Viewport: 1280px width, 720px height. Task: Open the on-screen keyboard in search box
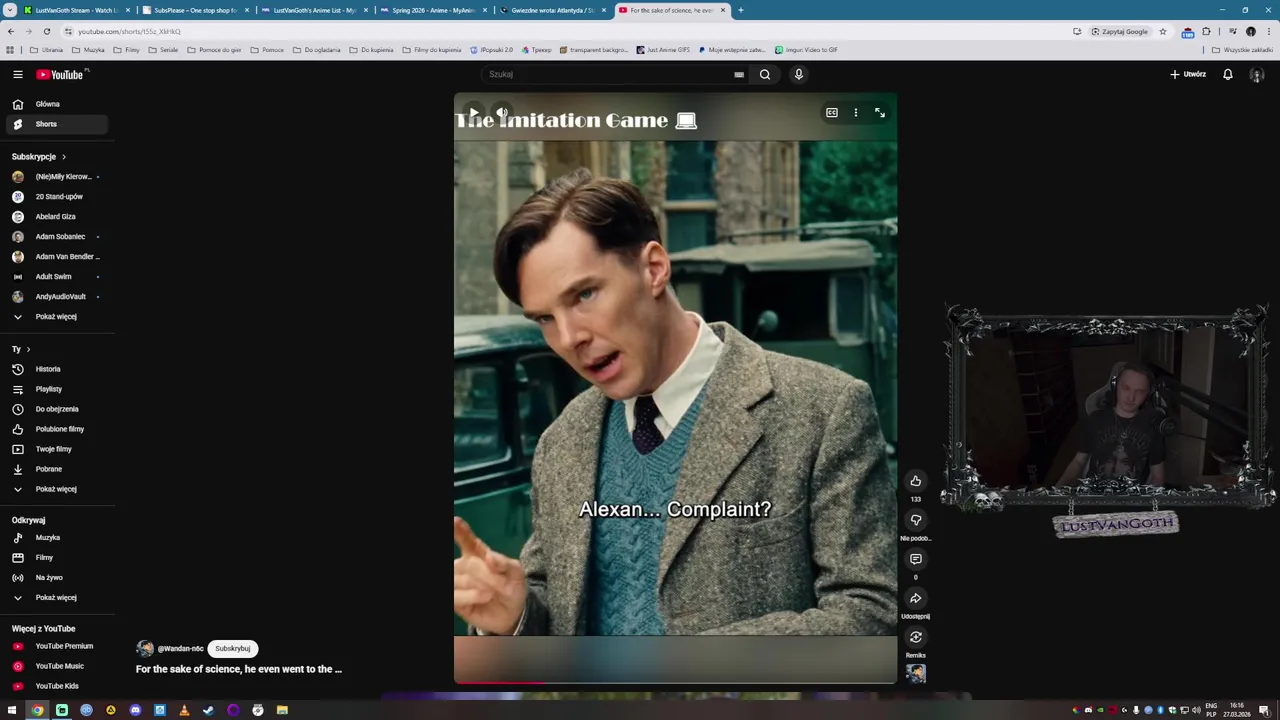click(x=739, y=74)
